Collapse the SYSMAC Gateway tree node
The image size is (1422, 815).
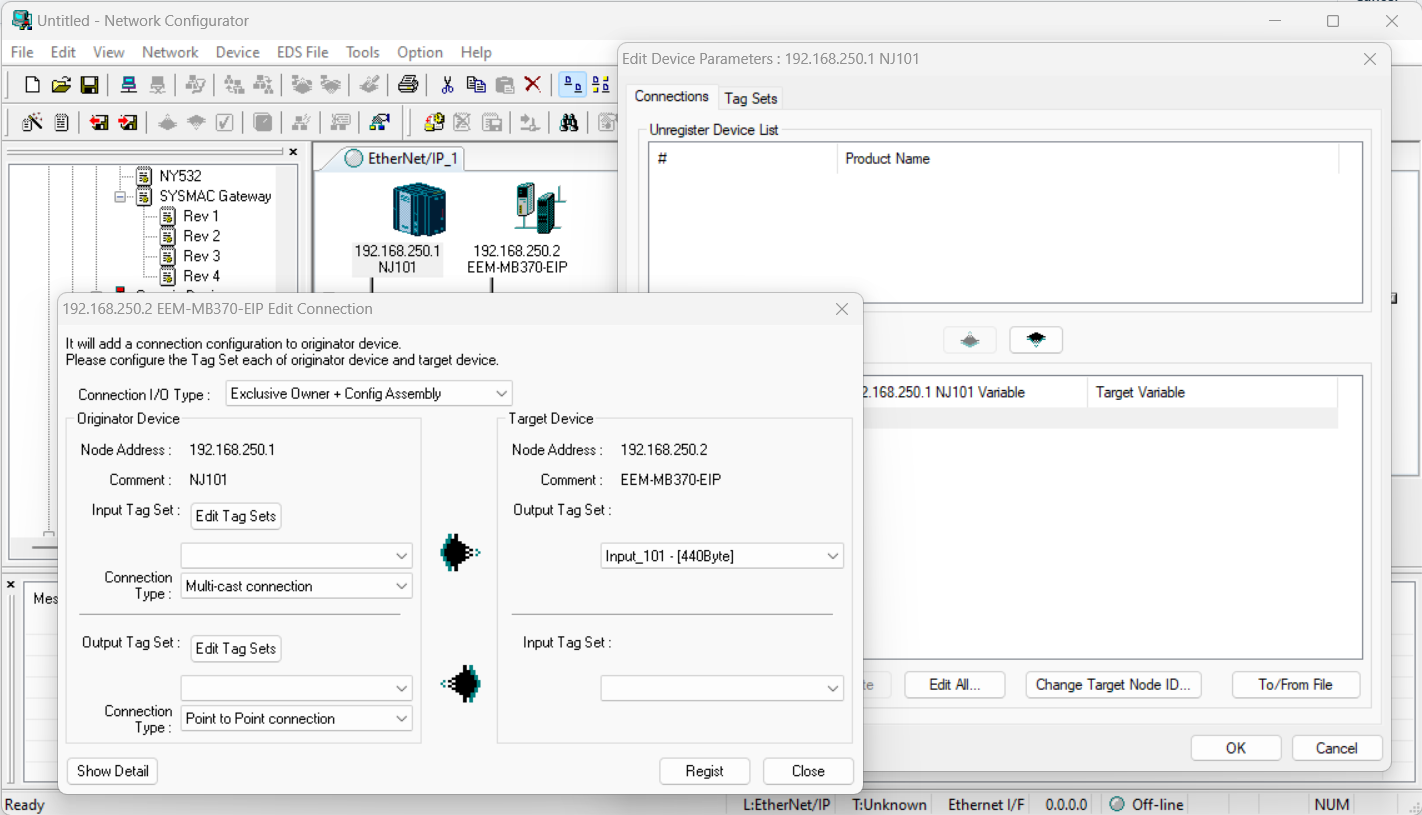[x=120, y=197]
